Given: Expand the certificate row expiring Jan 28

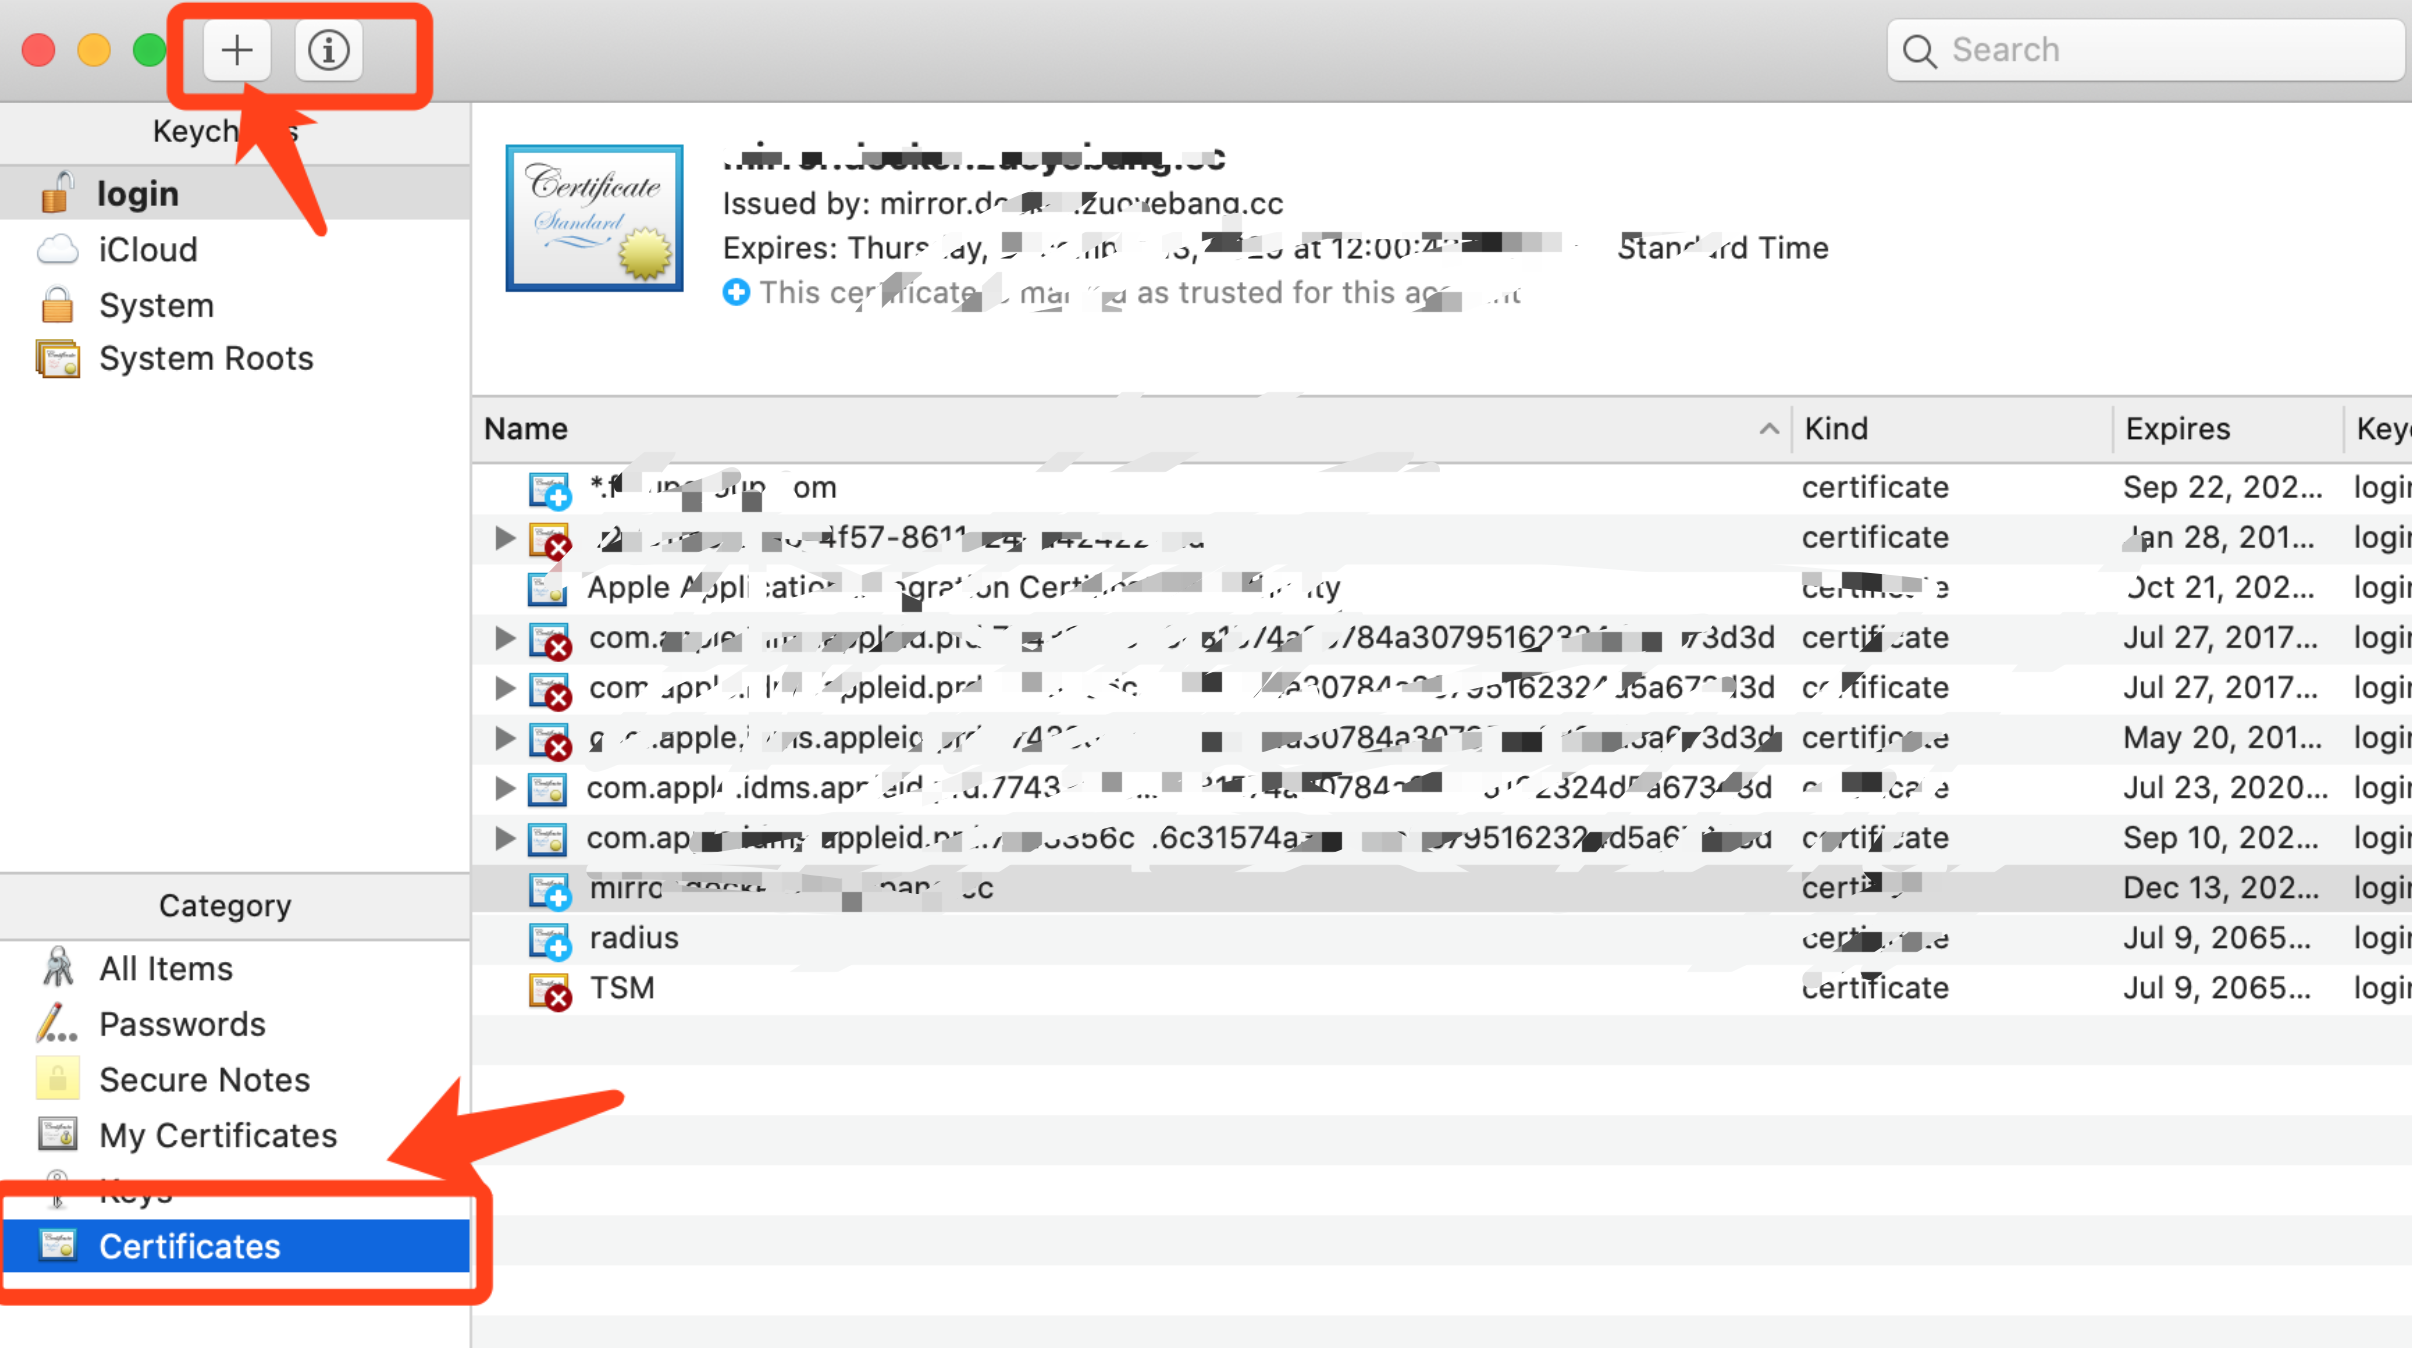Looking at the screenshot, I should [505, 538].
